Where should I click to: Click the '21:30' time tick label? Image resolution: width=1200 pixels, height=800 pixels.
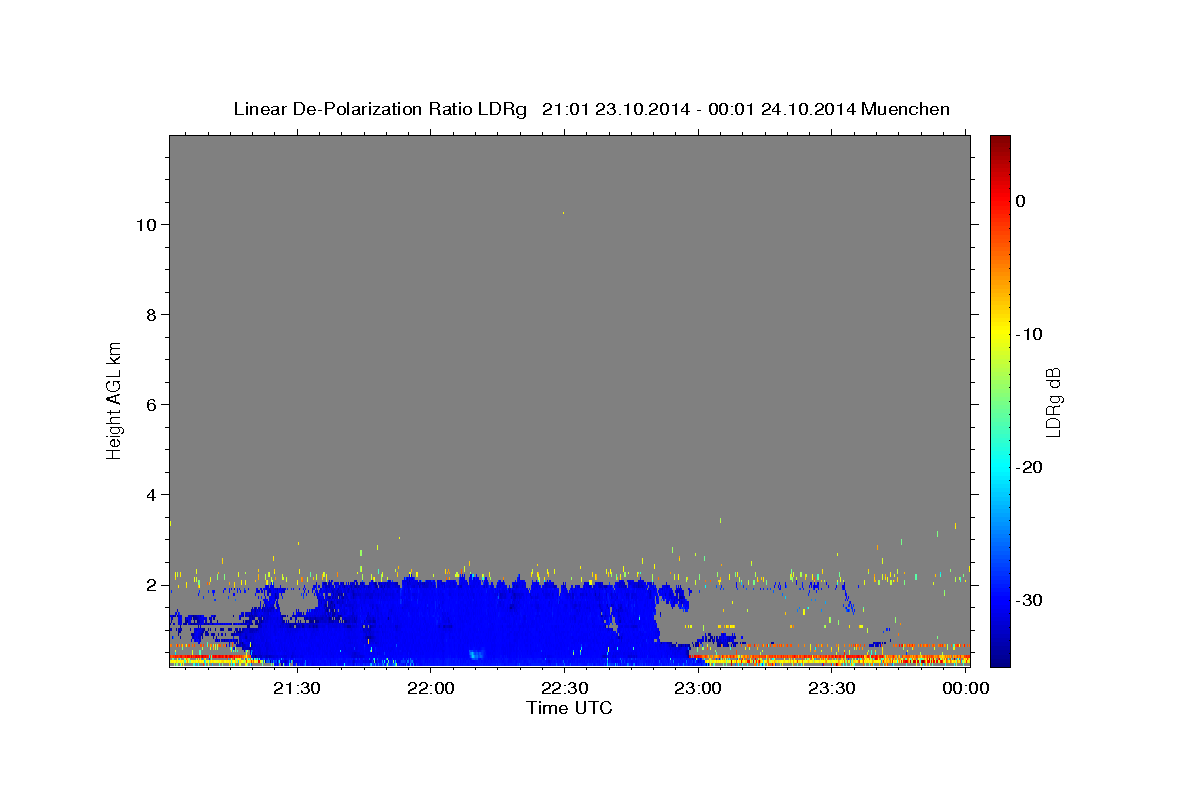[x=297, y=688]
